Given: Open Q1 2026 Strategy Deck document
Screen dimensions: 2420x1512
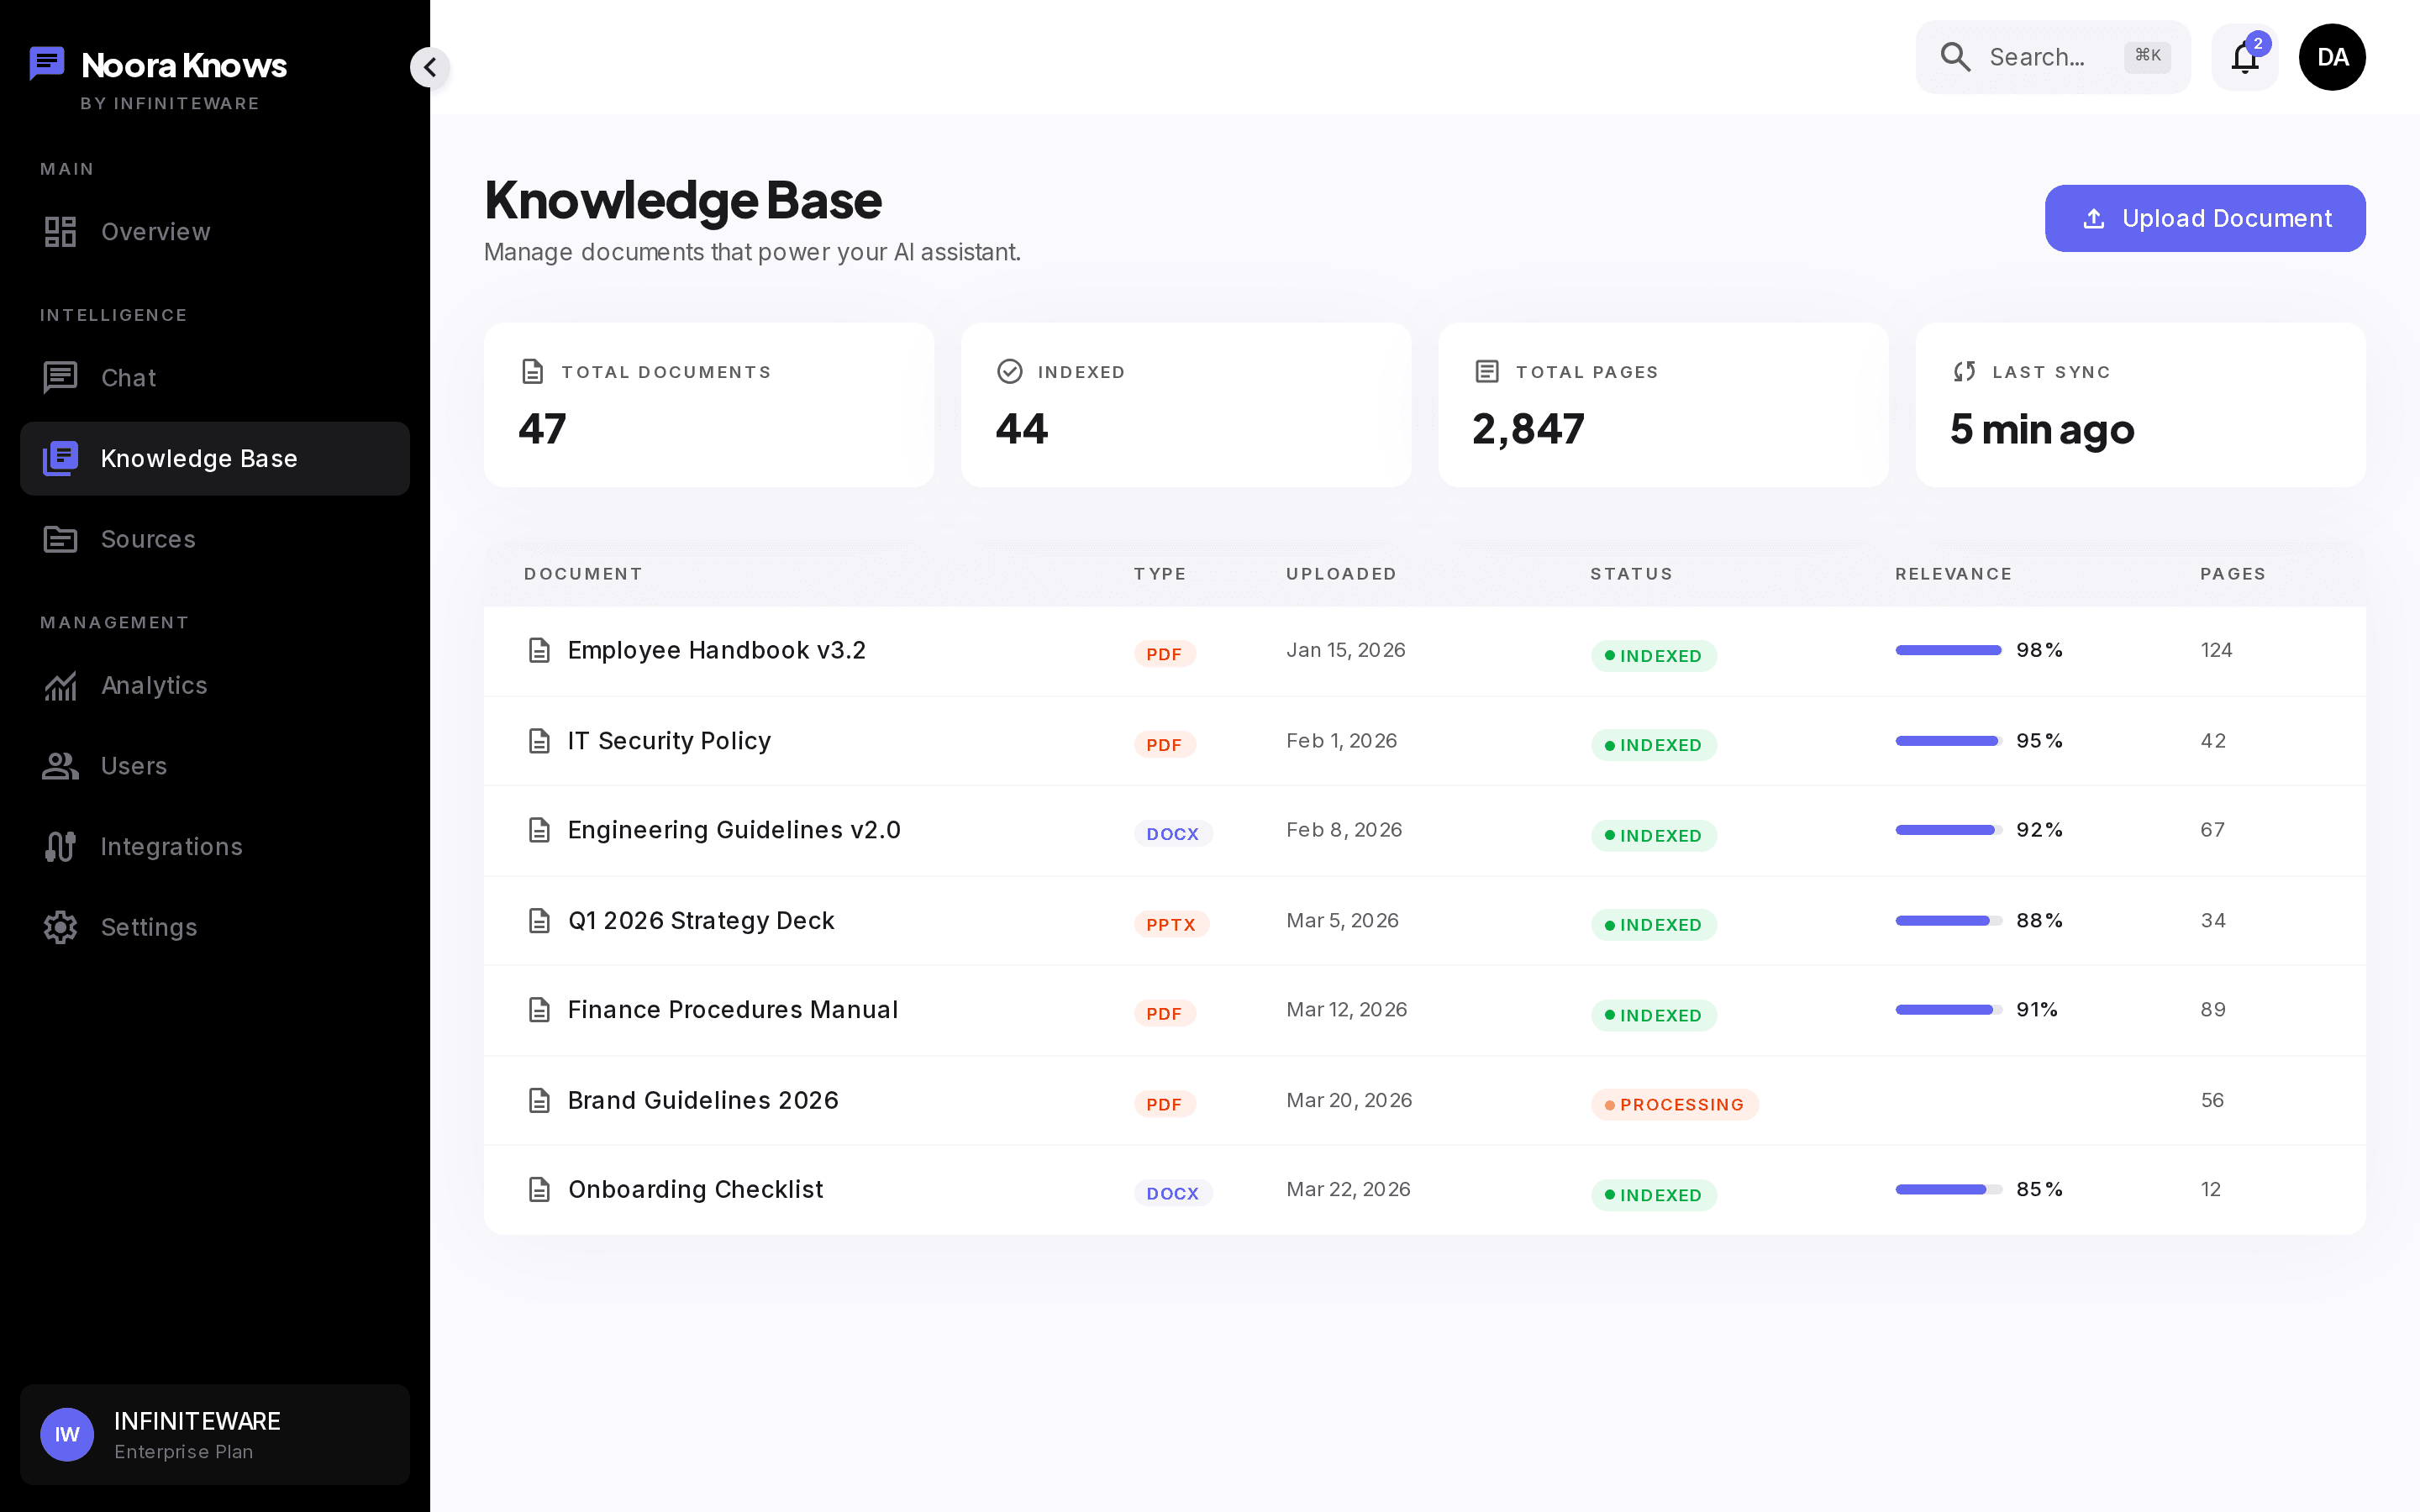Looking at the screenshot, I should pyautogui.click(x=701, y=921).
